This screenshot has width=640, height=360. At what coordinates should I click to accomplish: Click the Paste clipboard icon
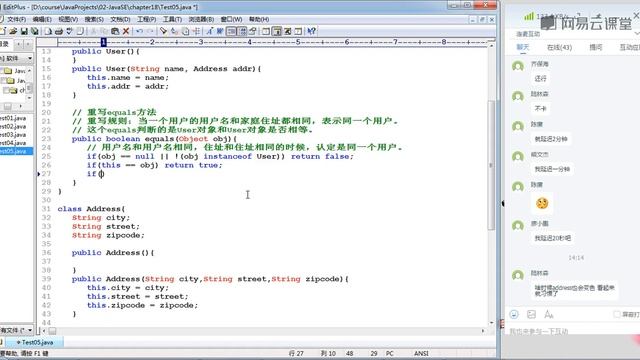(115, 31)
